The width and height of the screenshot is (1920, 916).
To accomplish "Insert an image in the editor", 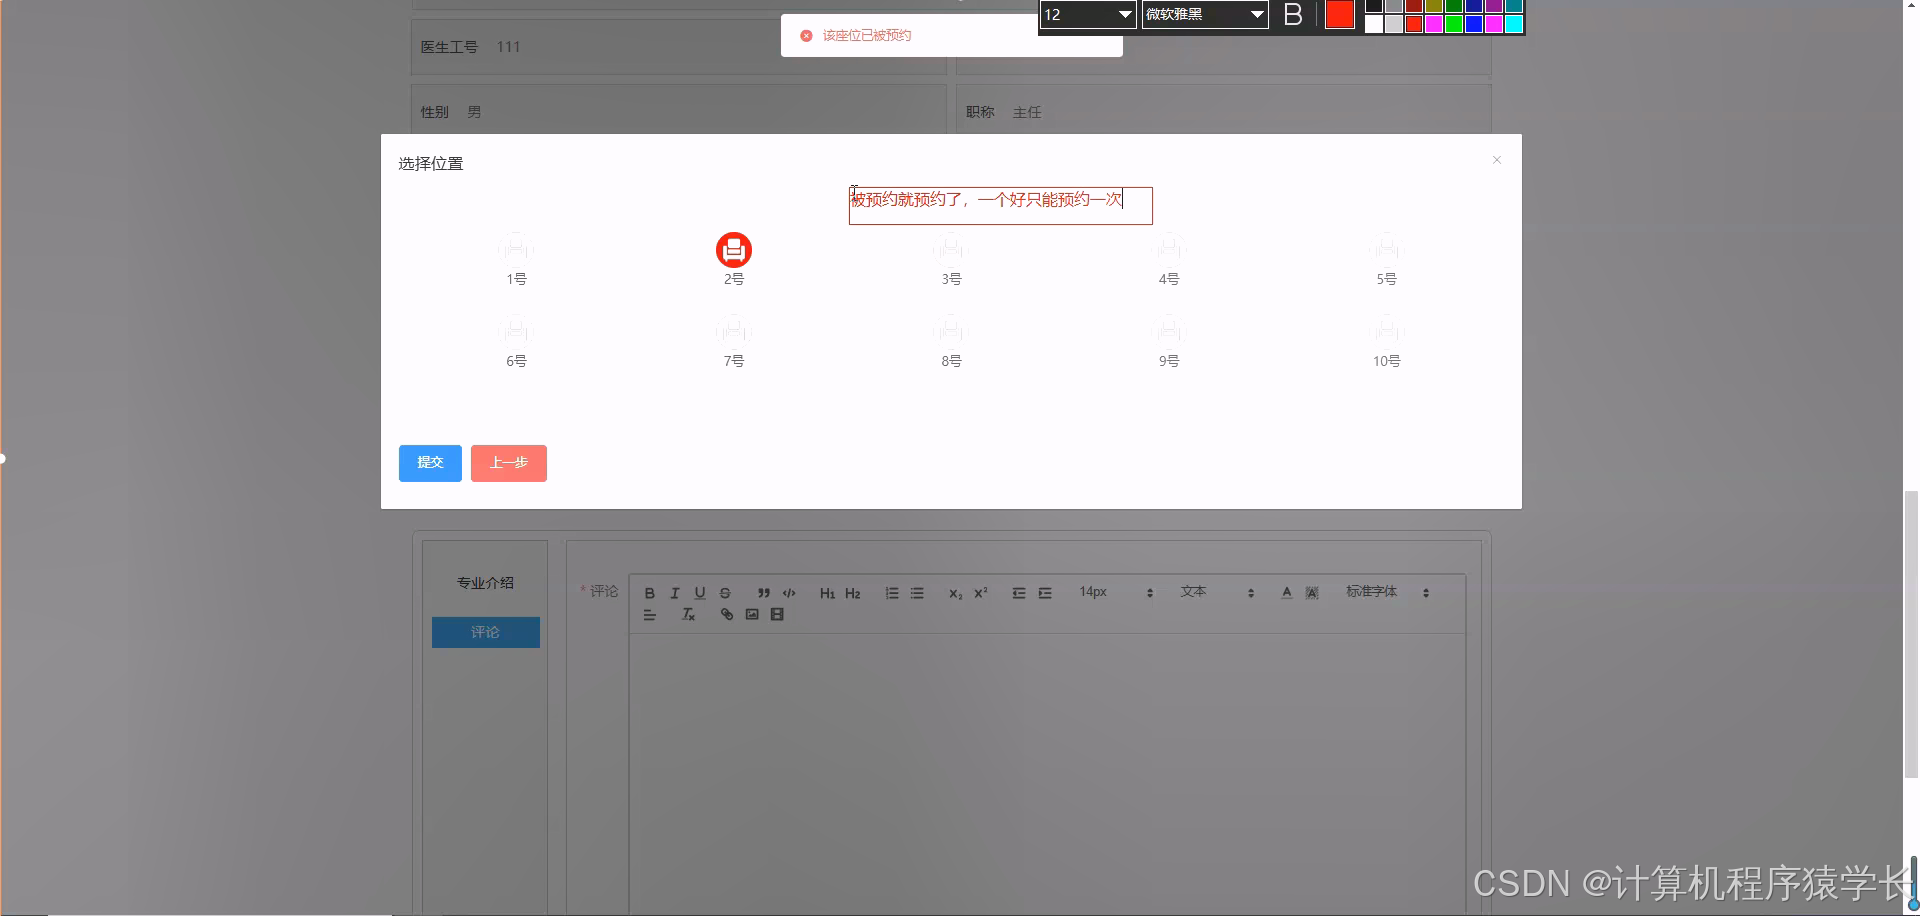I will (752, 615).
